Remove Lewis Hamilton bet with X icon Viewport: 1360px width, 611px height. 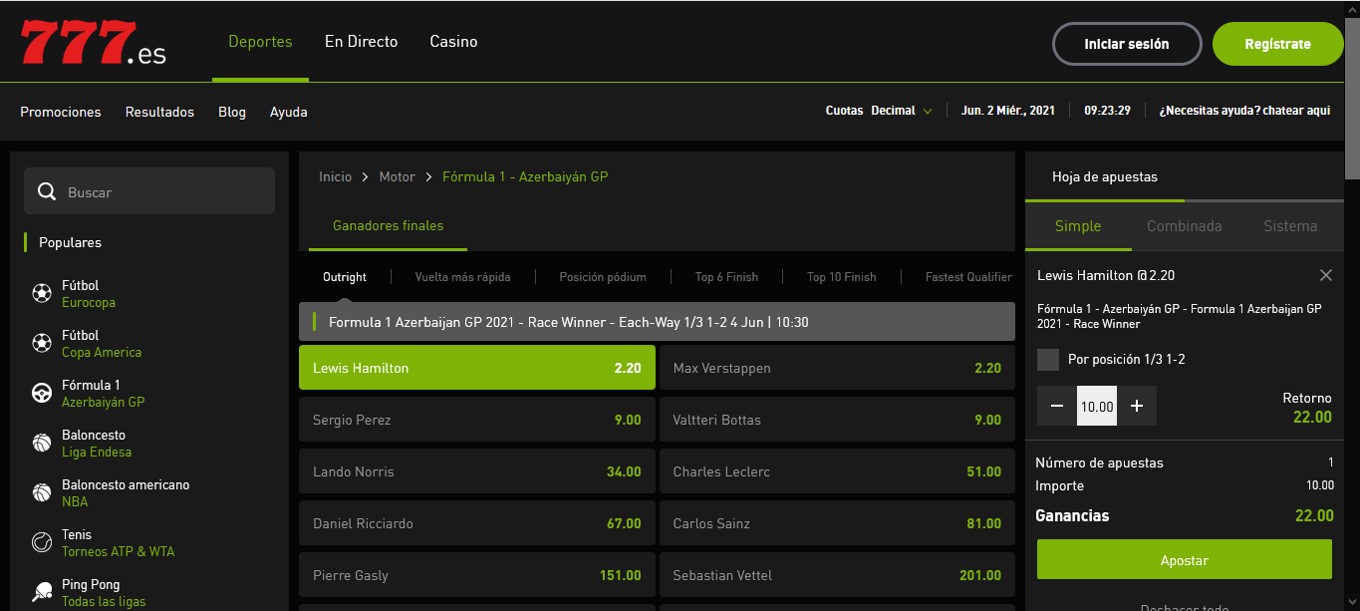pyautogui.click(x=1326, y=275)
